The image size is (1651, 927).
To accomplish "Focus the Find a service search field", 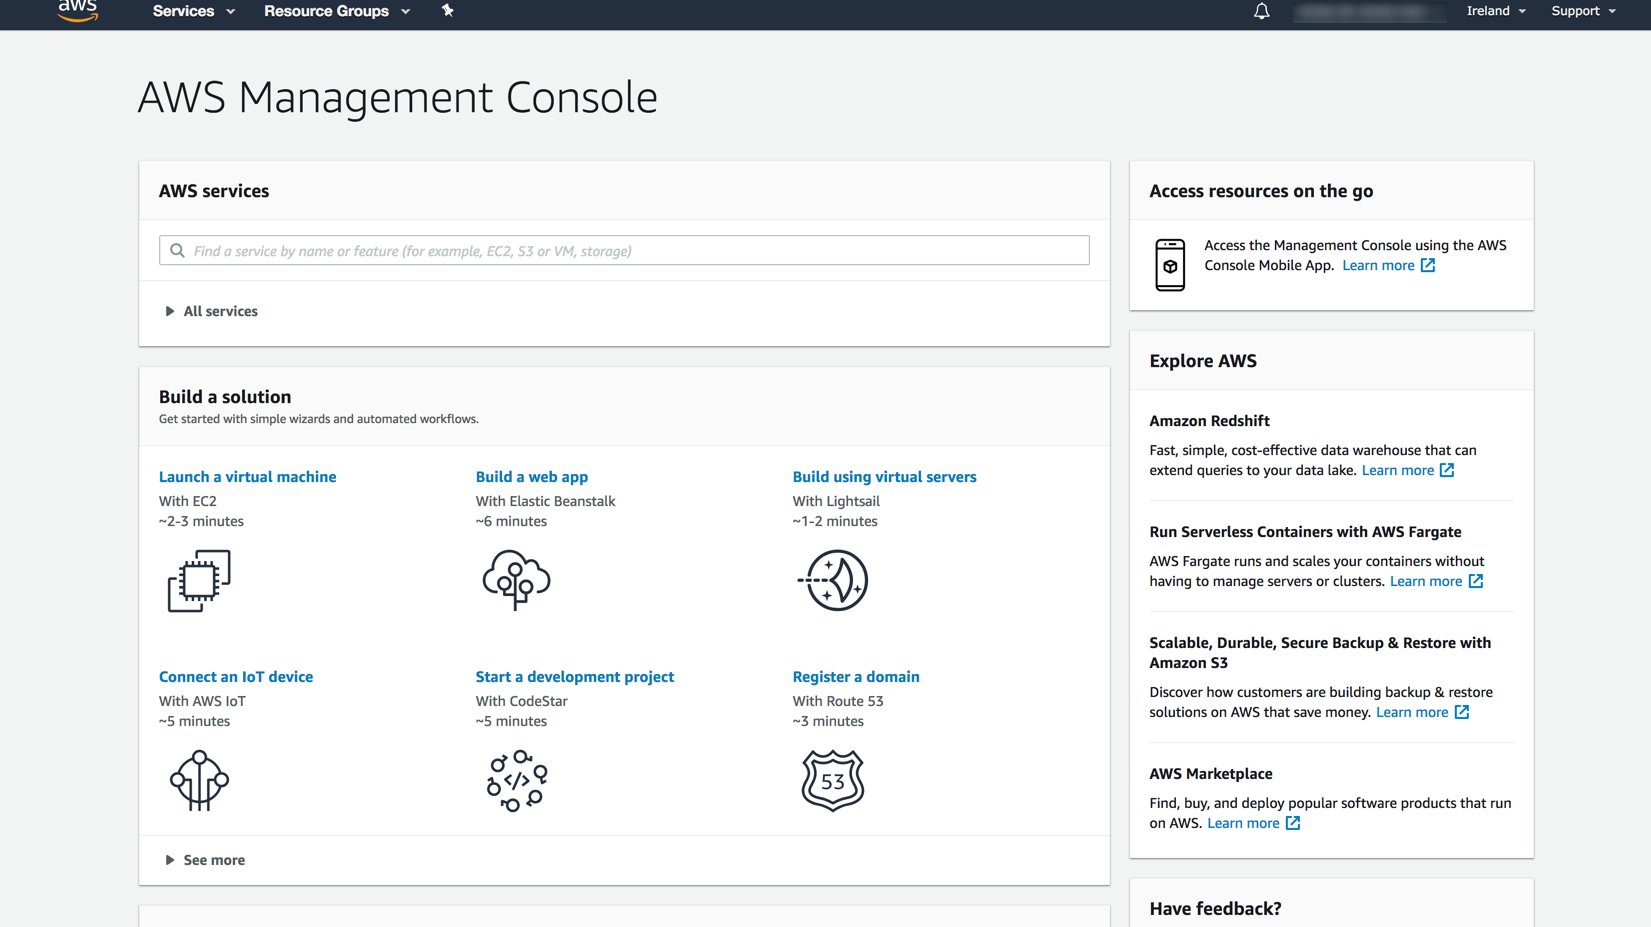I will point(624,250).
